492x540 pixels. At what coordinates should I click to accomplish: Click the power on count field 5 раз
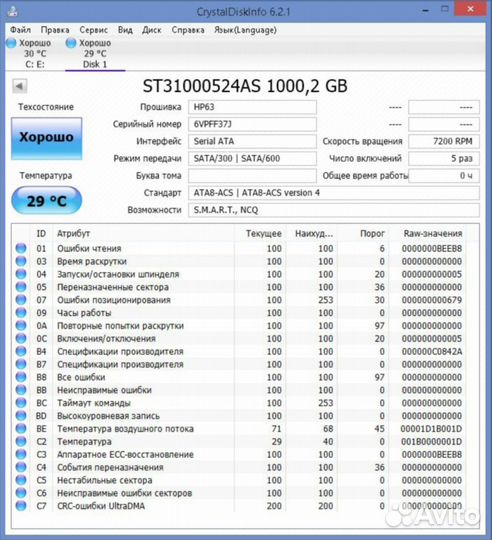444,158
